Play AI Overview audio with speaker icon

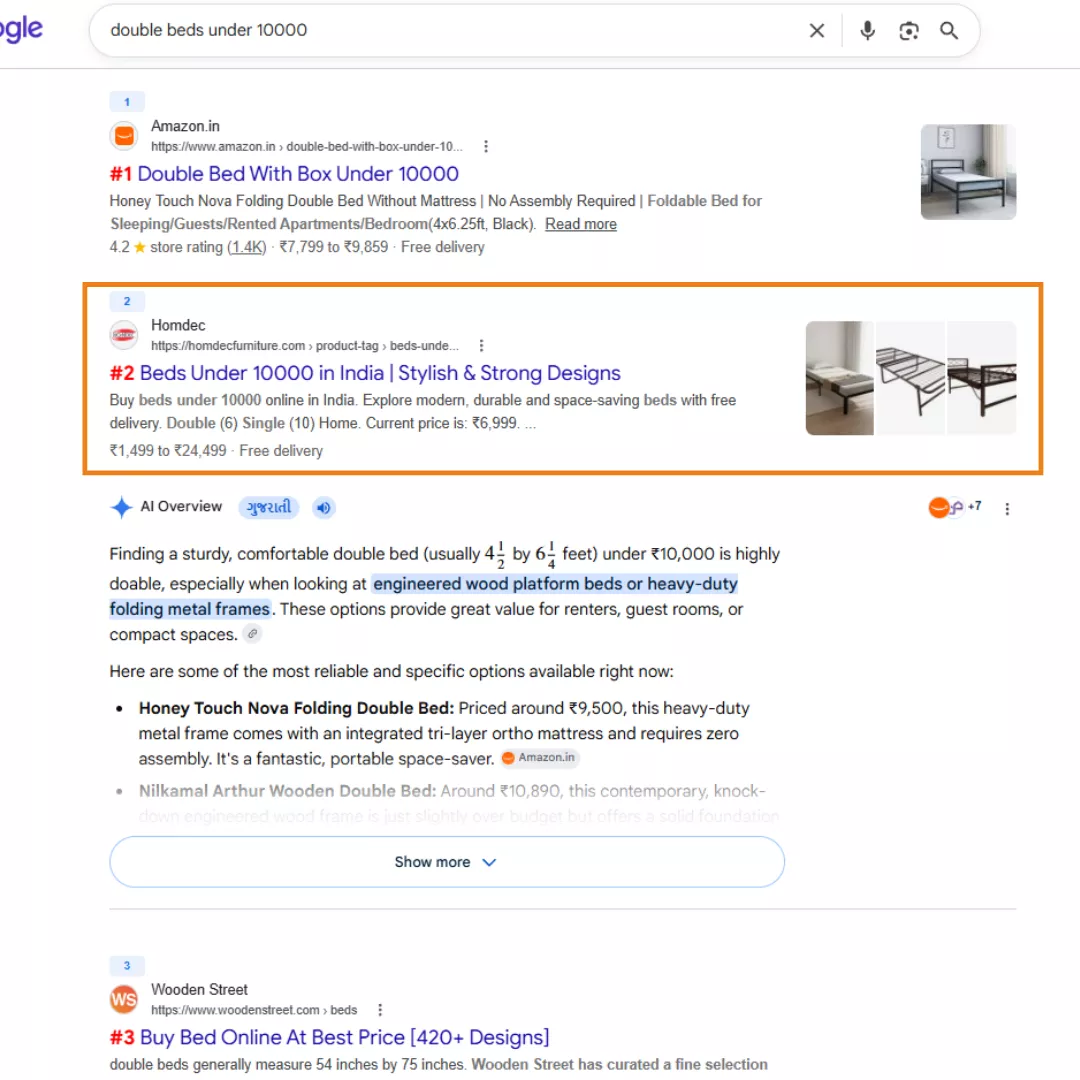click(x=323, y=508)
